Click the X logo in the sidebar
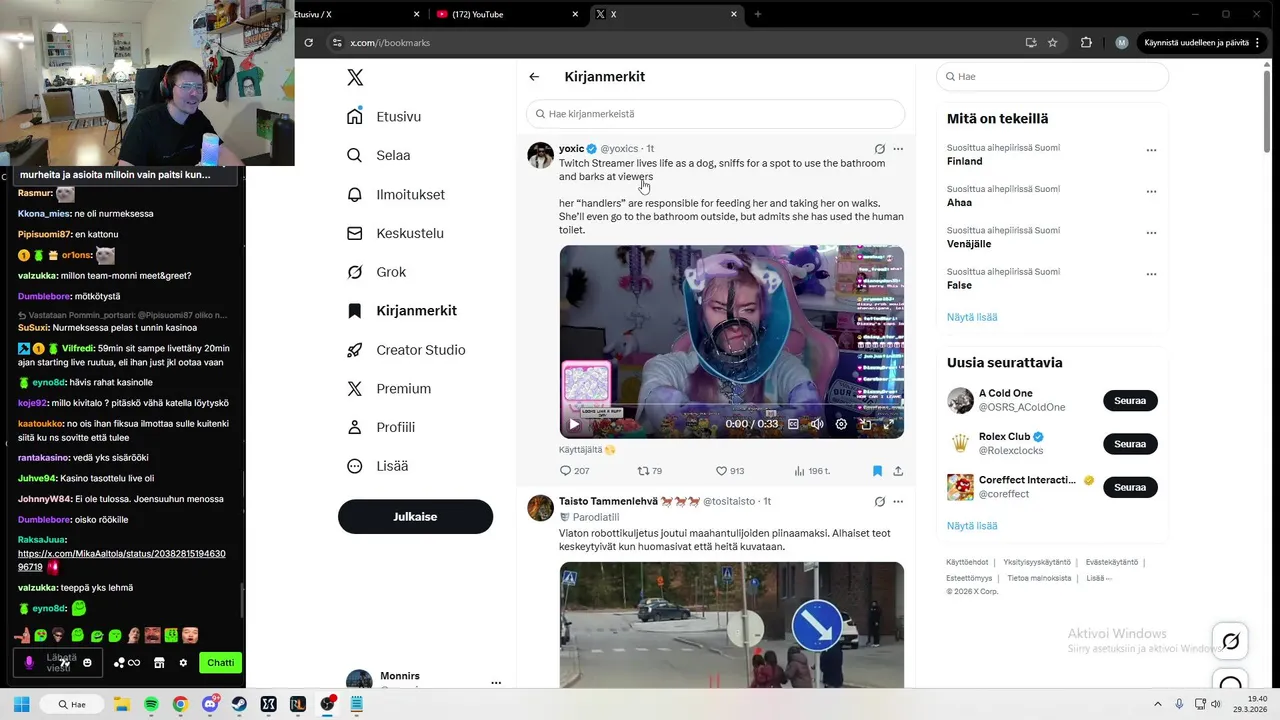The image size is (1280, 720). click(x=355, y=77)
